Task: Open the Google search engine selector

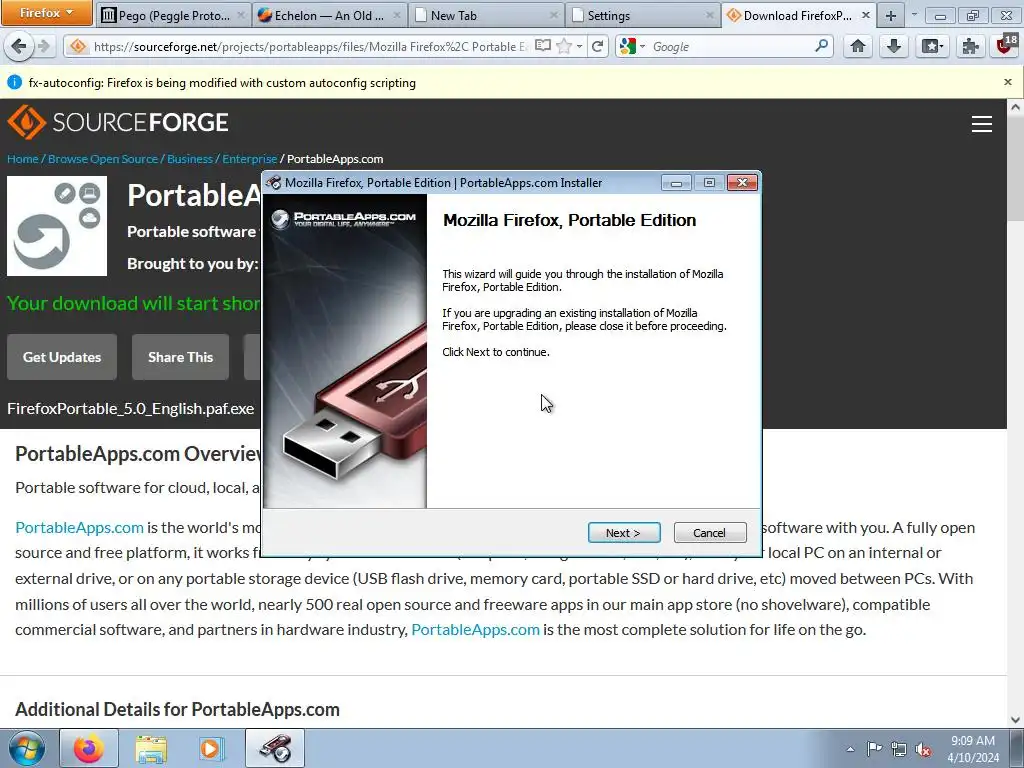Action: point(632,46)
